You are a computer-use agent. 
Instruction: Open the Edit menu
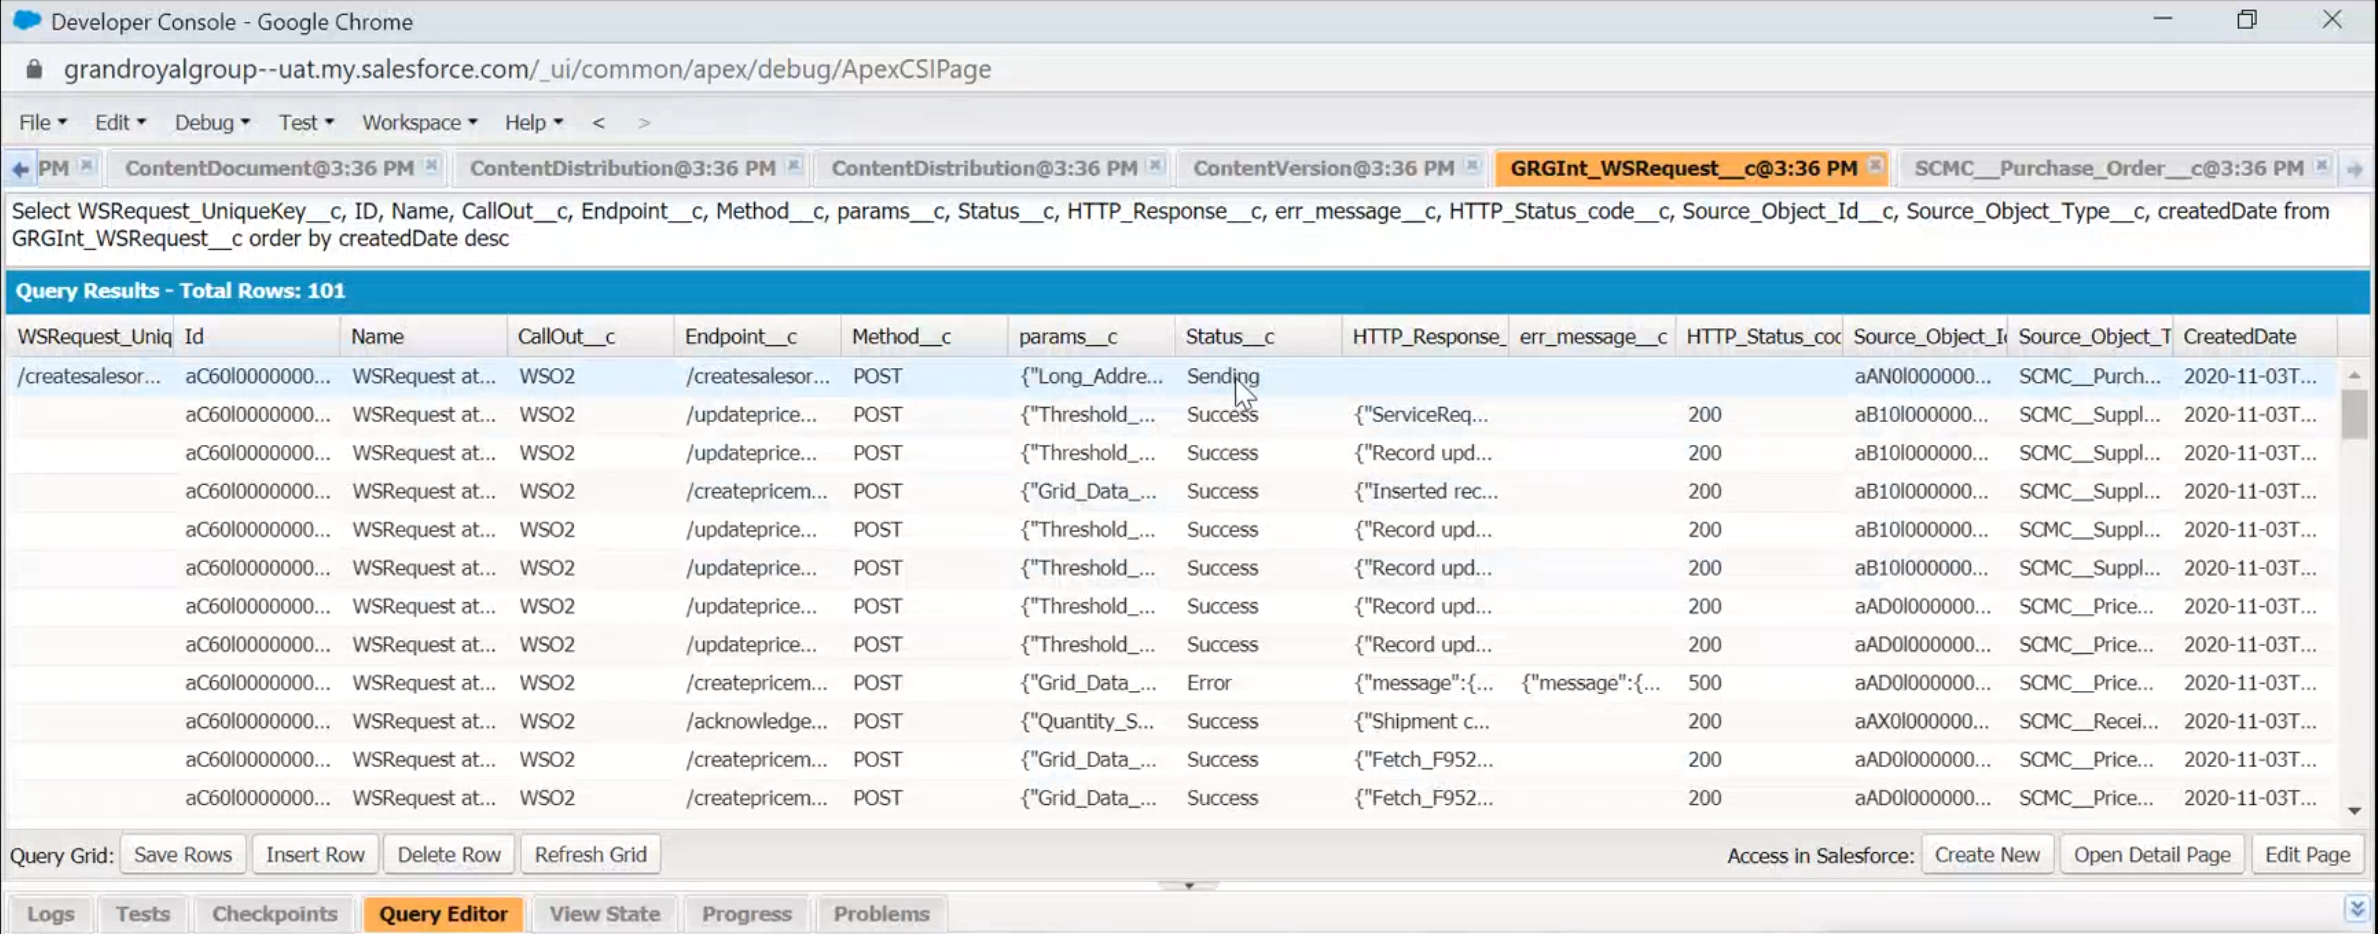pyautogui.click(x=120, y=122)
